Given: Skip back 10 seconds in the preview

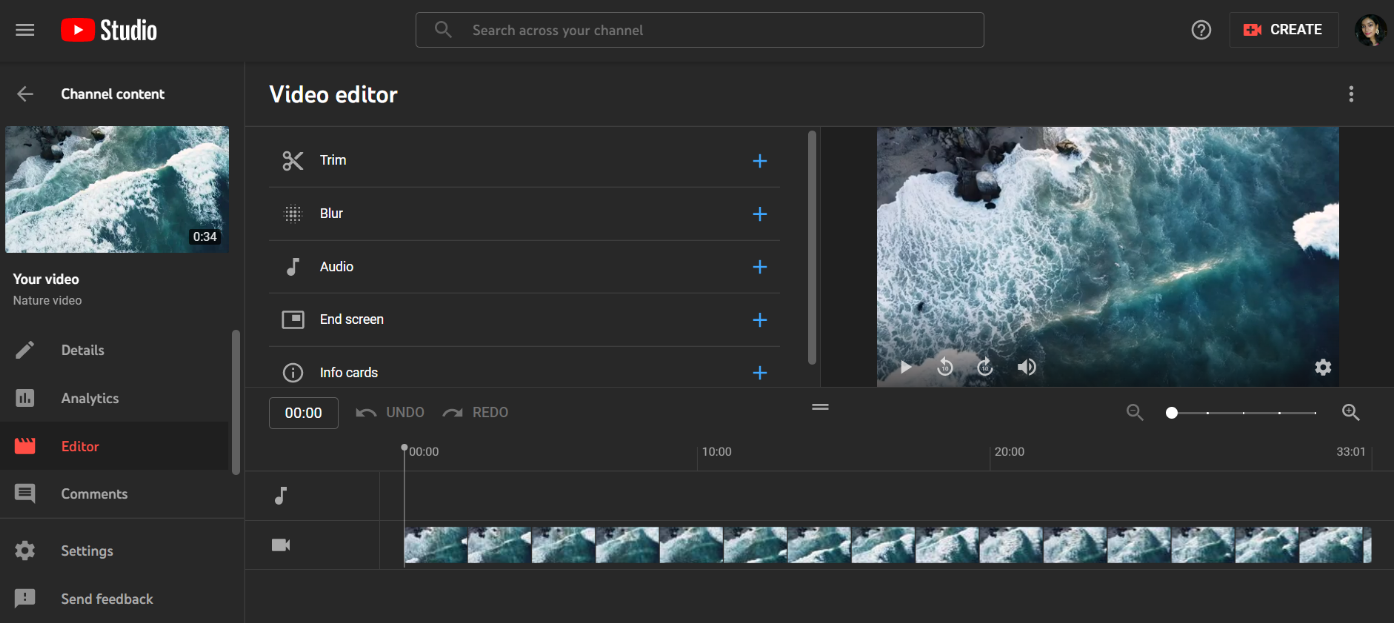Looking at the screenshot, I should pyautogui.click(x=945, y=367).
